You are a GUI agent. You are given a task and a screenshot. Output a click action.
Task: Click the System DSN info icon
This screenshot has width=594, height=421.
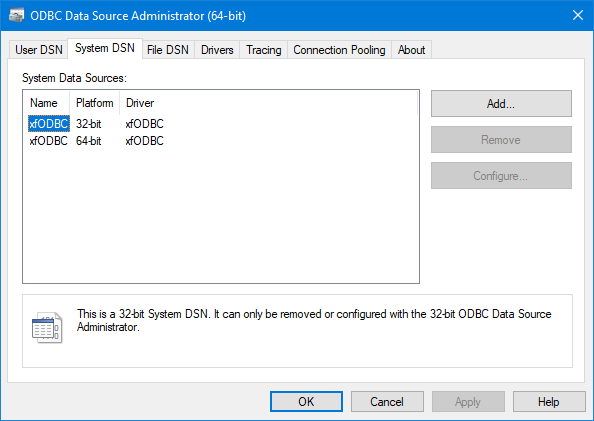(47, 327)
